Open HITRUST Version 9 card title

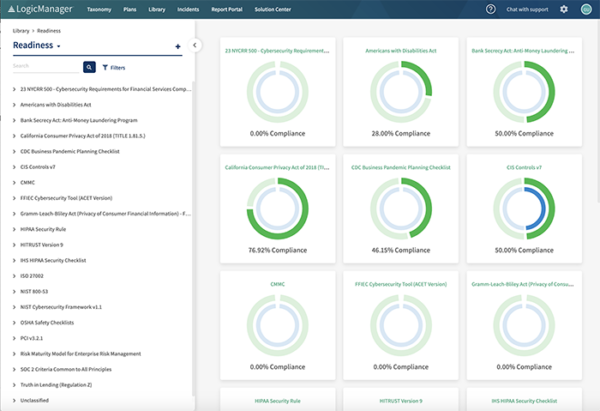[x=401, y=401]
